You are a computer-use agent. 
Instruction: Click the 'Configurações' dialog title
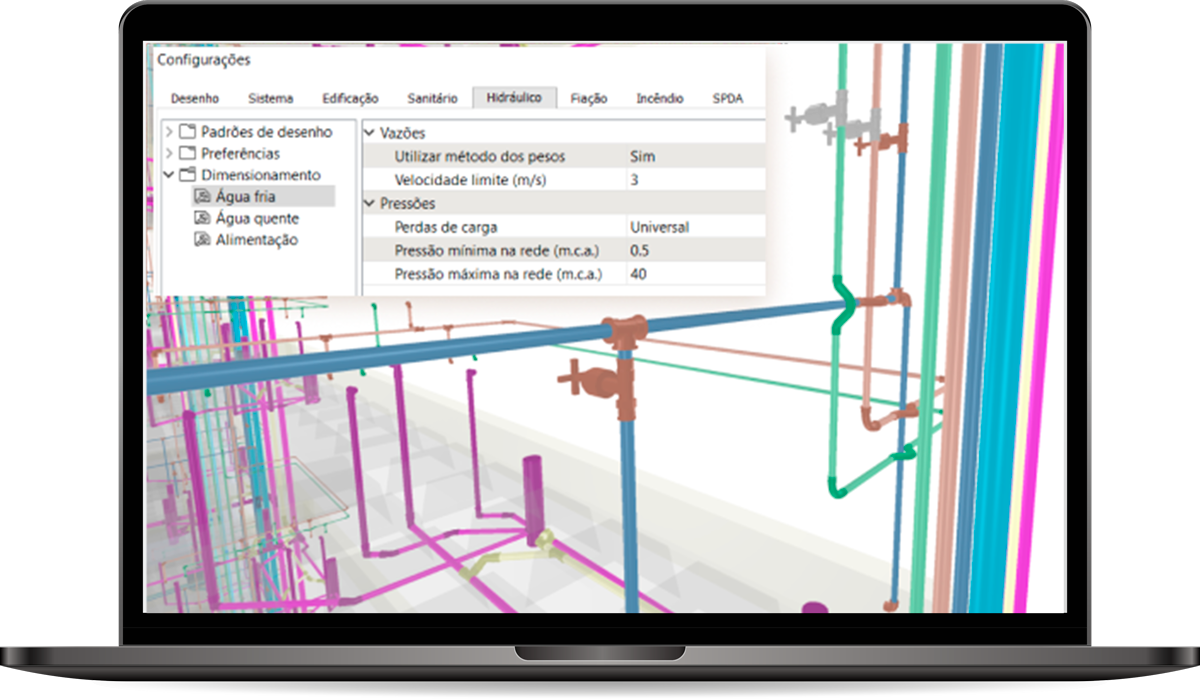click(x=204, y=60)
